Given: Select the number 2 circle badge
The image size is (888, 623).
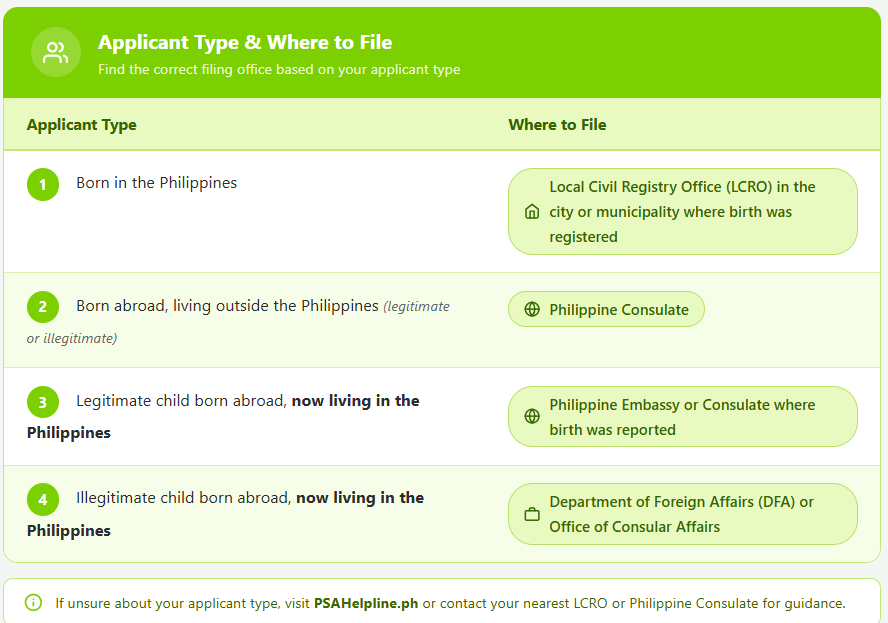Looking at the screenshot, I should pyautogui.click(x=43, y=307).
